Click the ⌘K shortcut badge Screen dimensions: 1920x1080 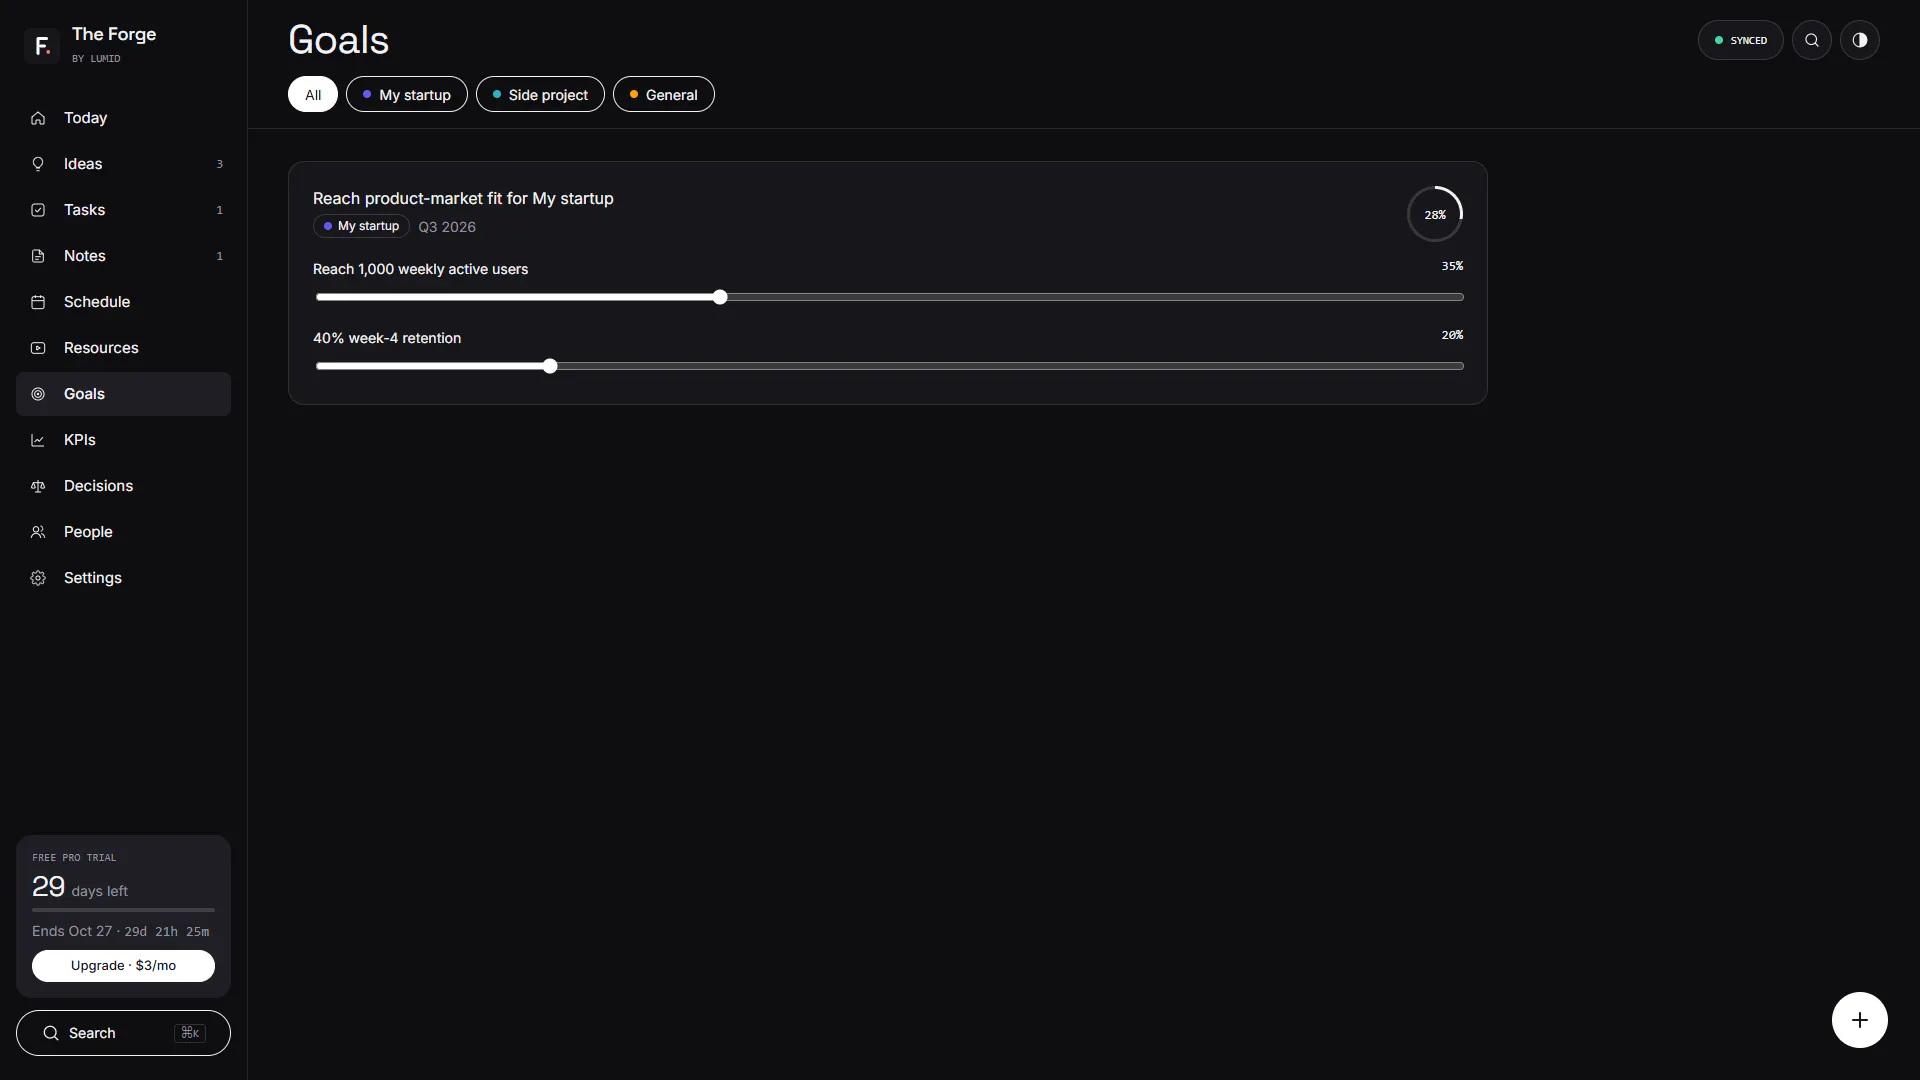pos(190,1033)
